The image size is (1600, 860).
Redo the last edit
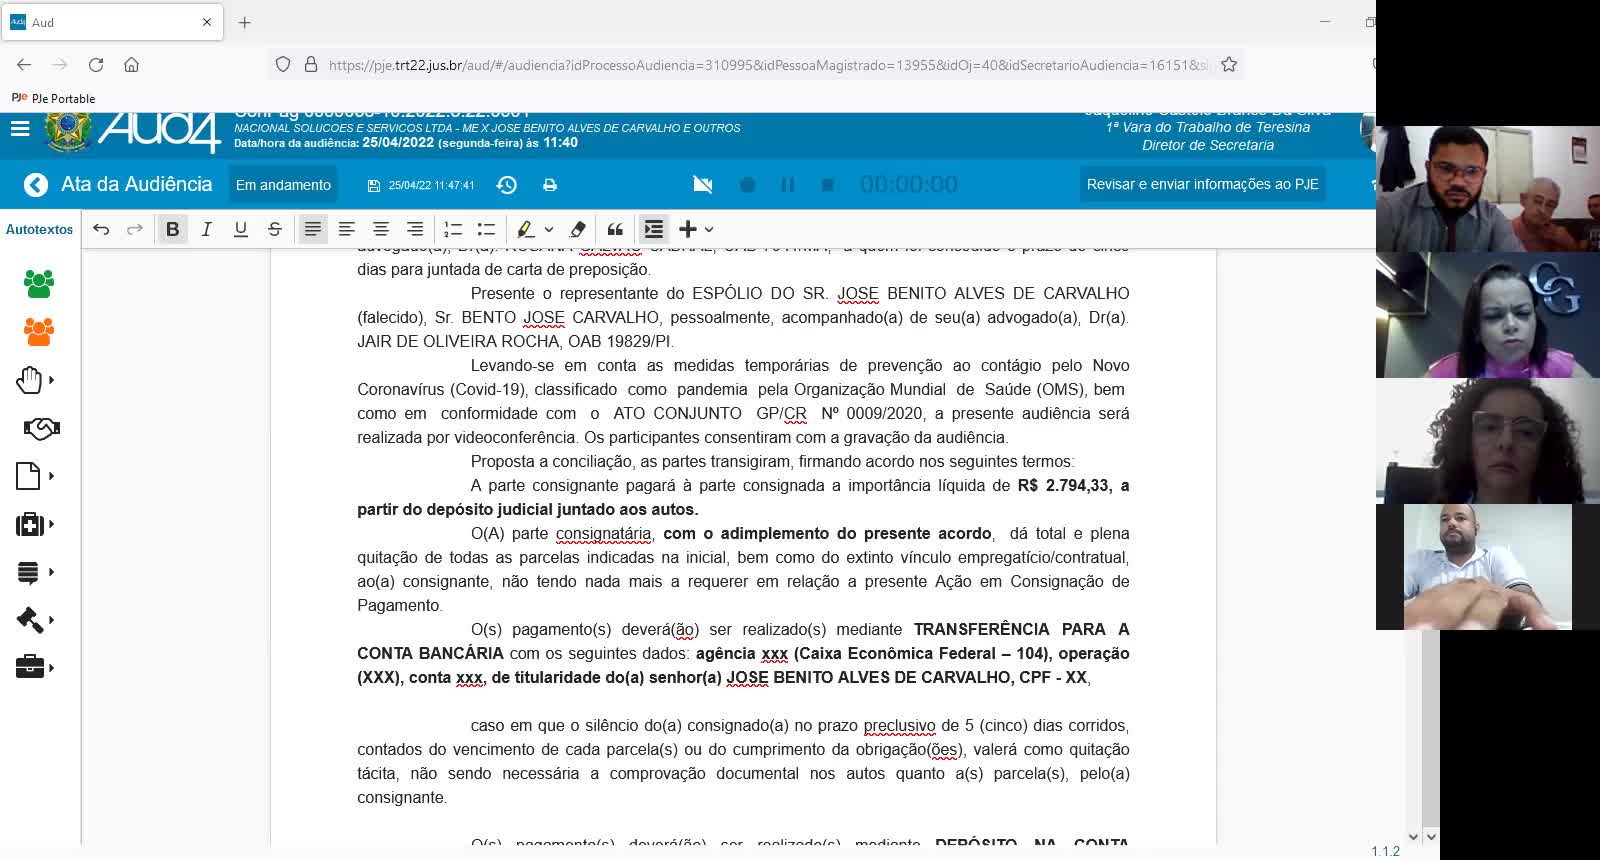(134, 229)
